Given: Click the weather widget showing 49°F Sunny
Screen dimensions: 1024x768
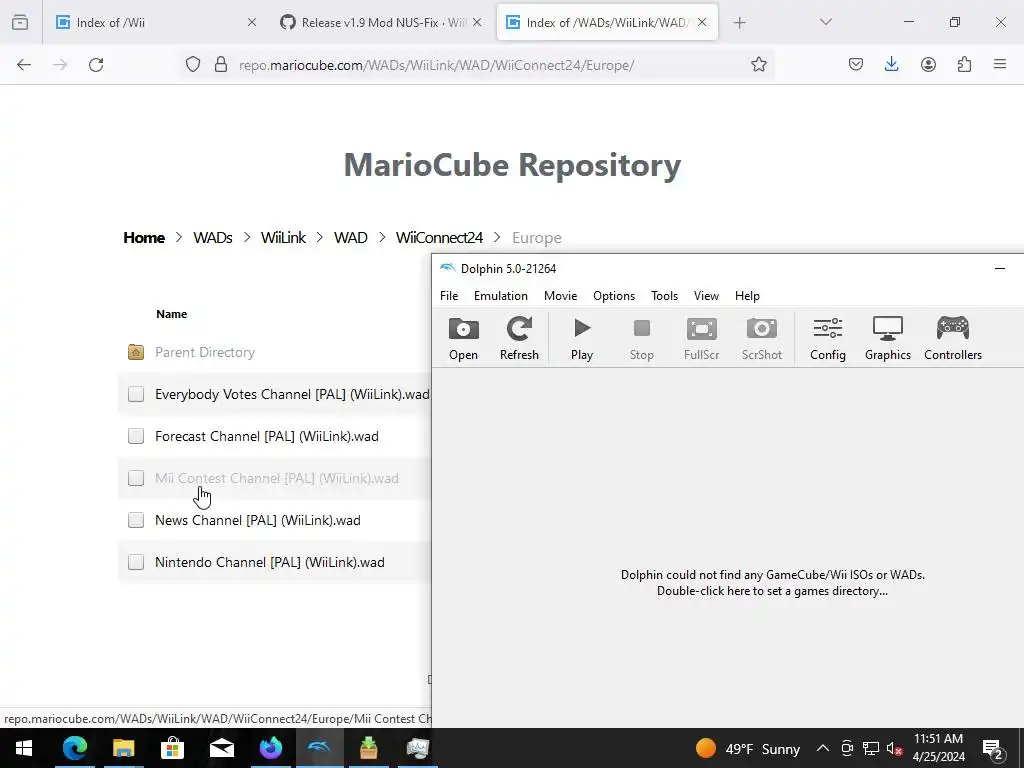Looking at the screenshot, I should coord(748,748).
